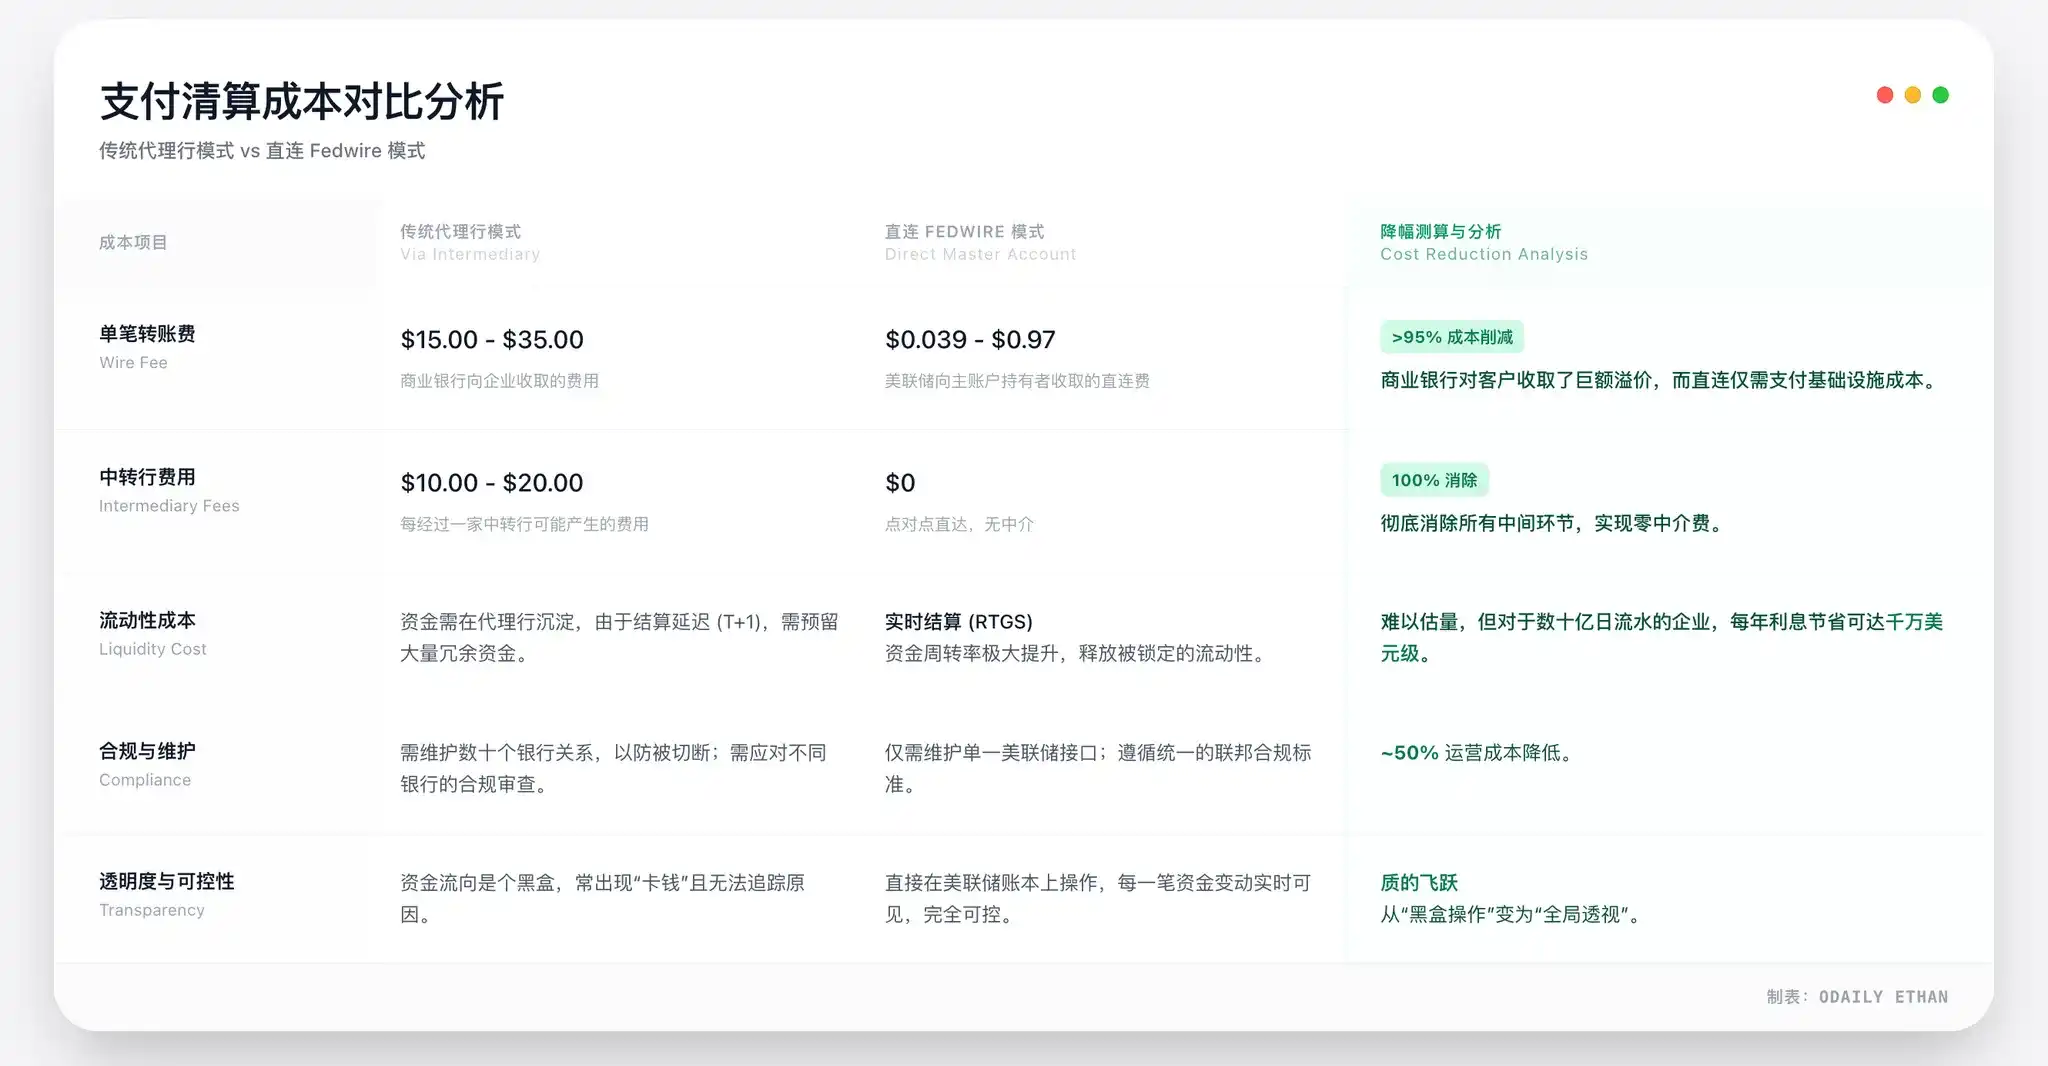The image size is (2048, 1066).
Task: Click the "制表：ODAILY ETHAN" credit text
Action: [1856, 996]
